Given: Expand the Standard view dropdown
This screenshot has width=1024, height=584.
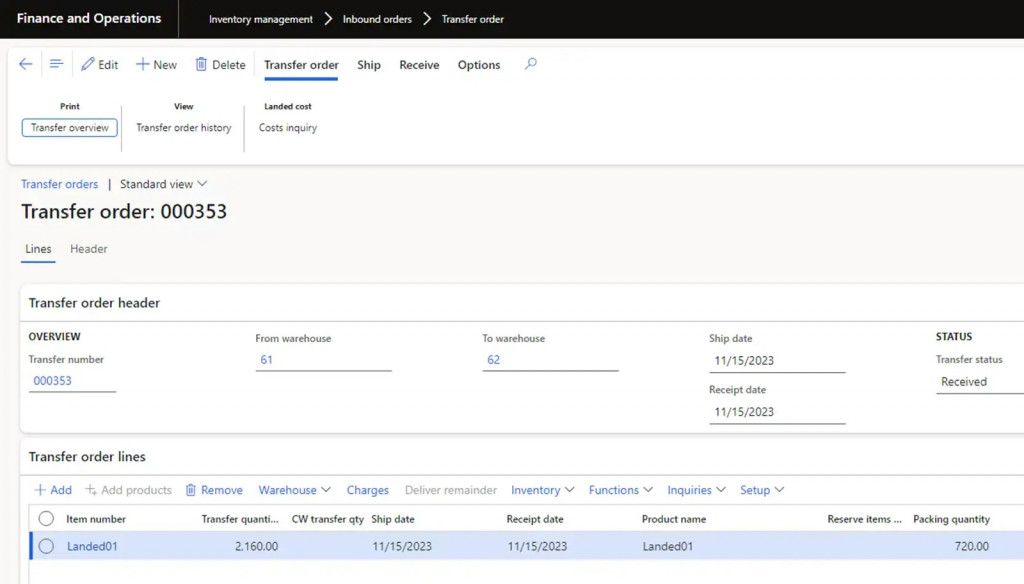Looking at the screenshot, I should pos(163,184).
